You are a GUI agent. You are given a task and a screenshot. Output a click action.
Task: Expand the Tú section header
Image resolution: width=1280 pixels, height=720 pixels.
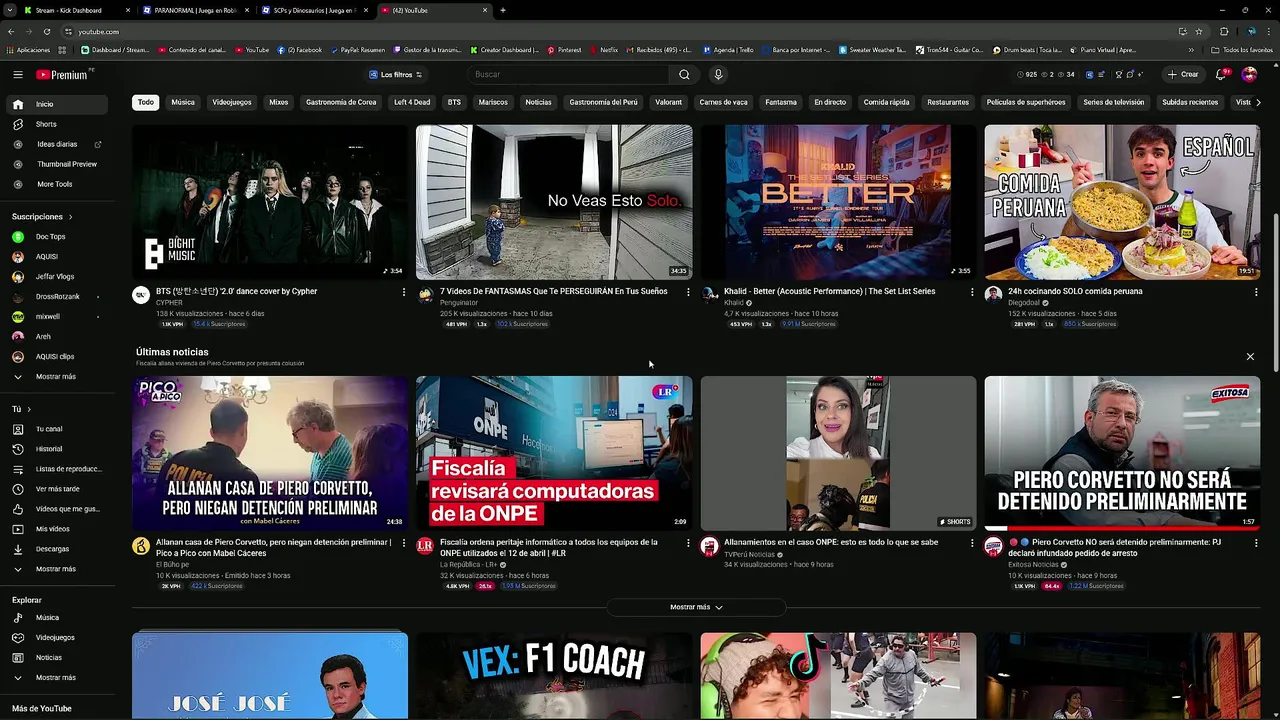point(21,409)
